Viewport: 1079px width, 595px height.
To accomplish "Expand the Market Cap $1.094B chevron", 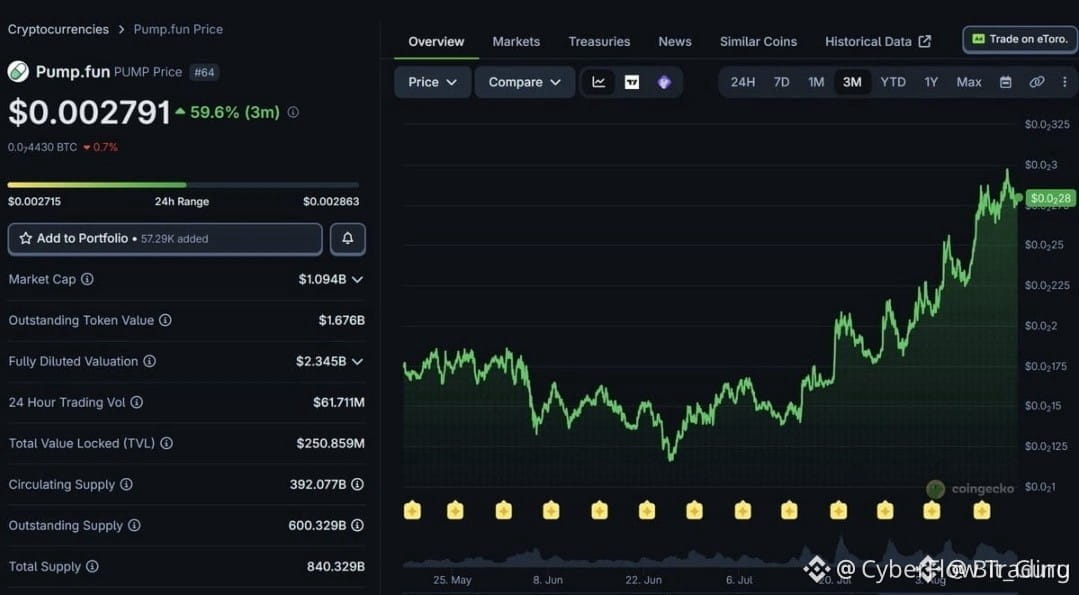I will point(357,279).
